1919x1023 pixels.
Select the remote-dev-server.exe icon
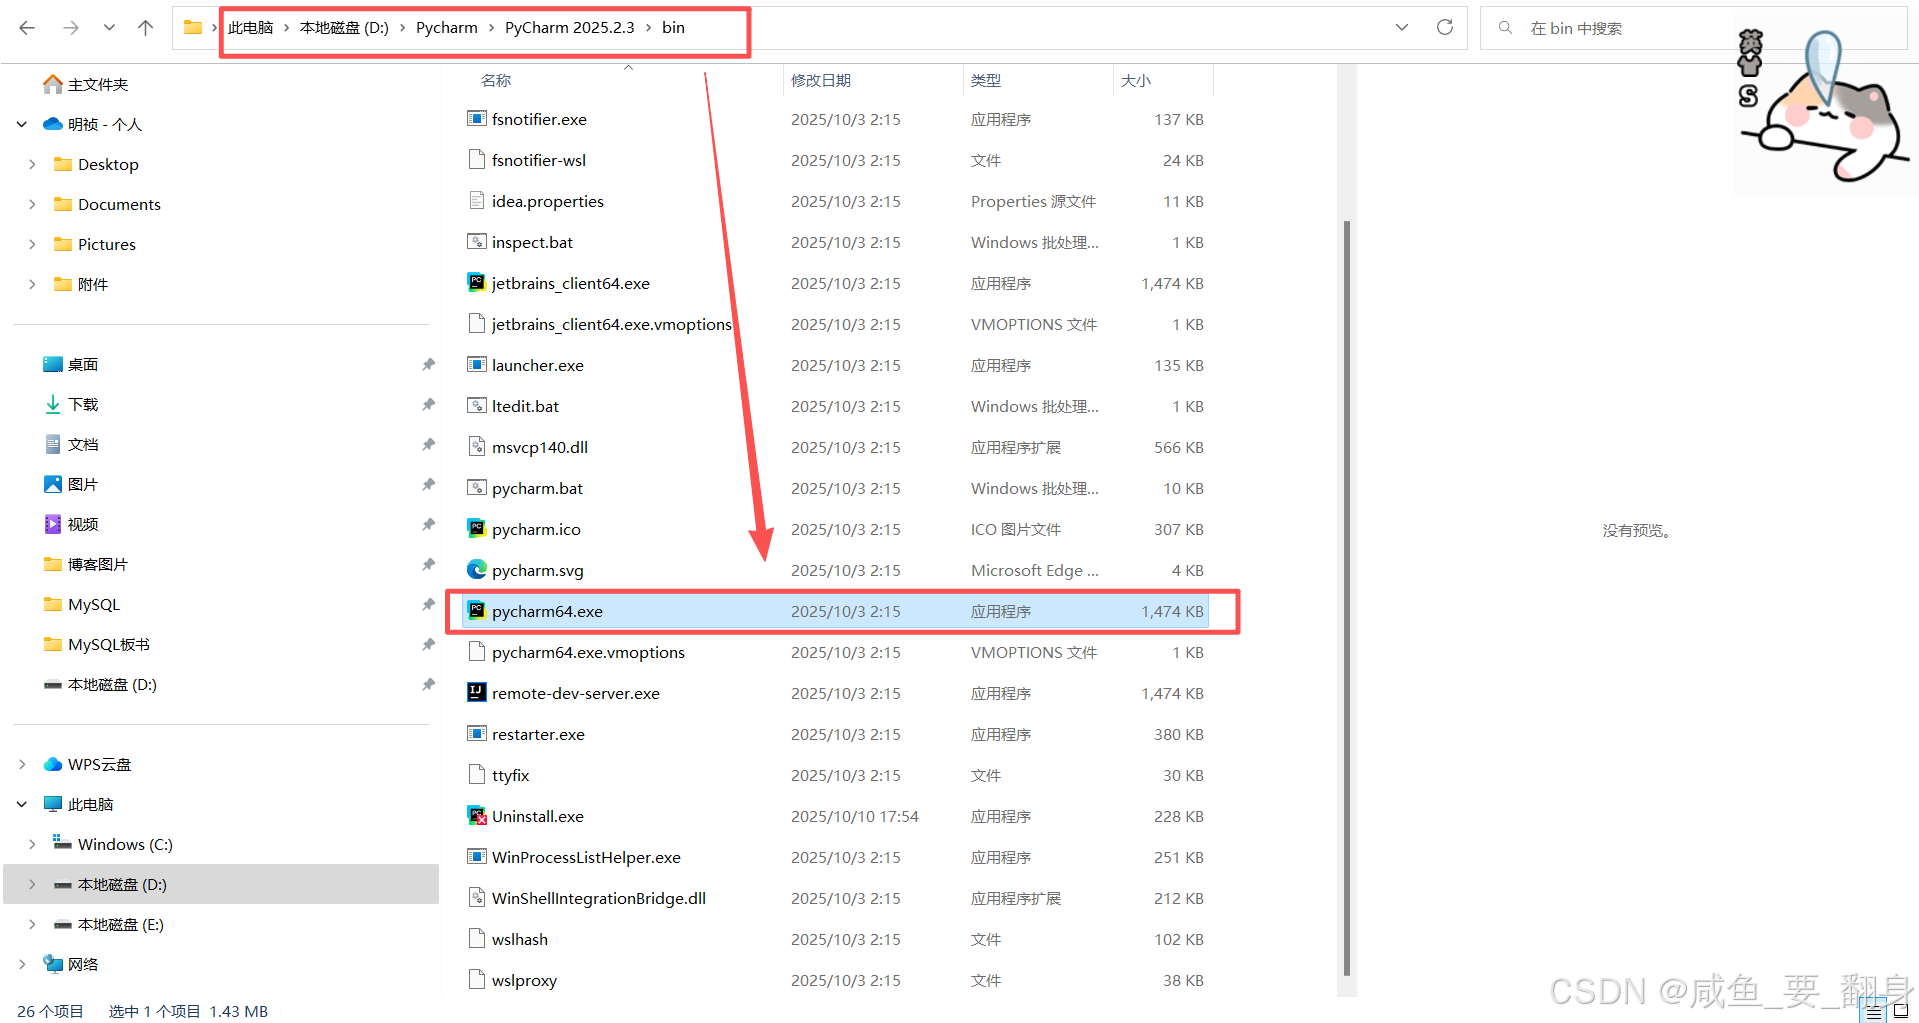pos(477,693)
